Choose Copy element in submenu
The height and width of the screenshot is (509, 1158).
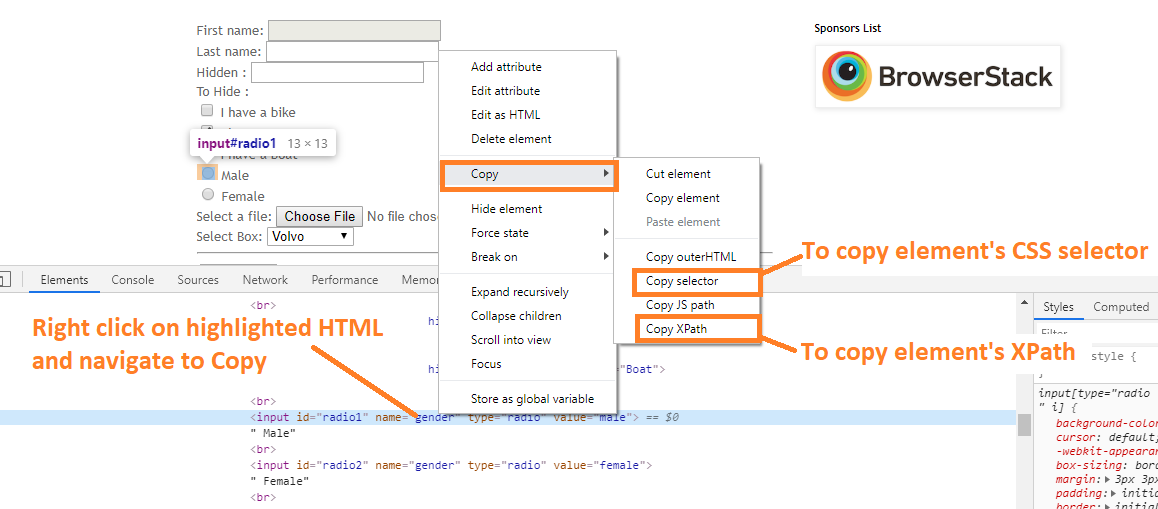[687, 198]
